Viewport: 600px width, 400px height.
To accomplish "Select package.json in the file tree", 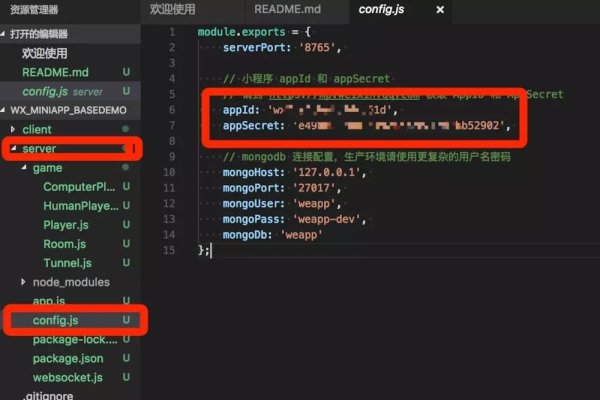I will (67, 358).
